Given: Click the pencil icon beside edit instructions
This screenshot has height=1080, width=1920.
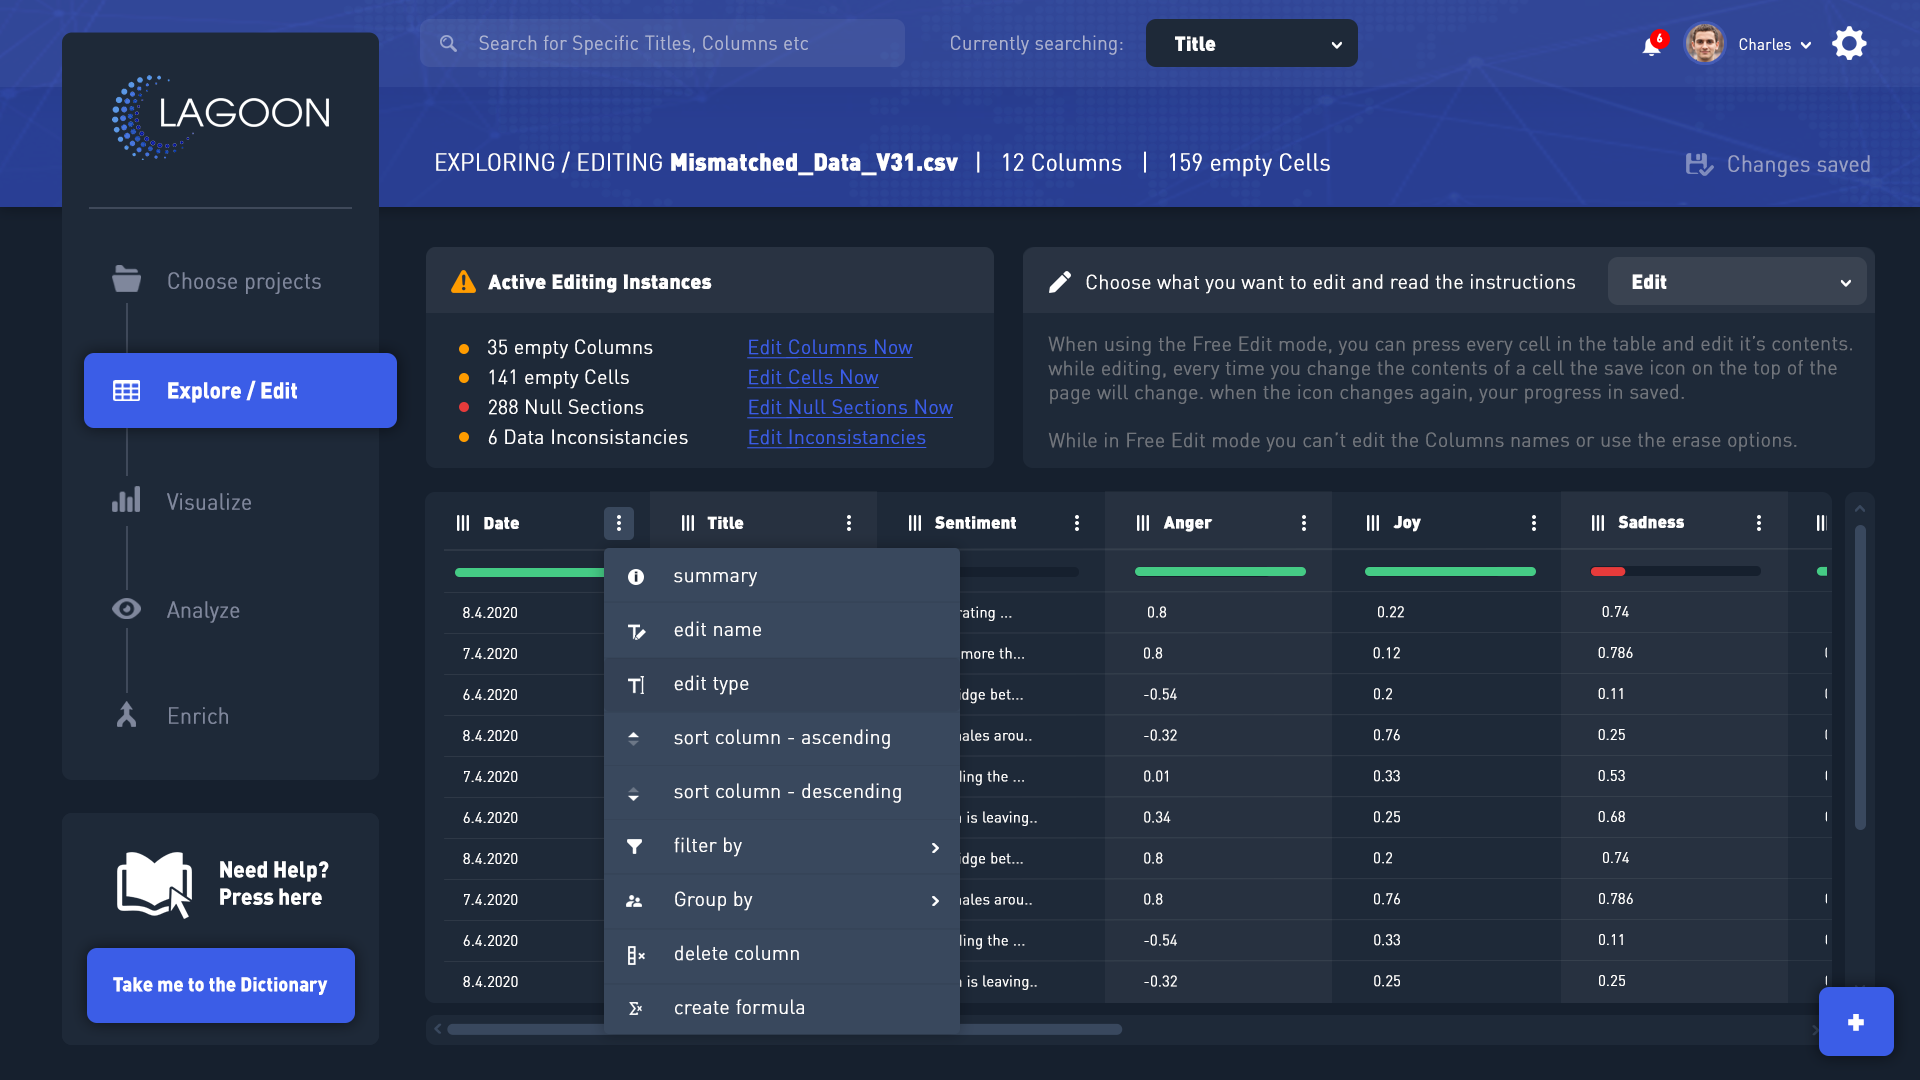Looking at the screenshot, I should point(1059,282).
